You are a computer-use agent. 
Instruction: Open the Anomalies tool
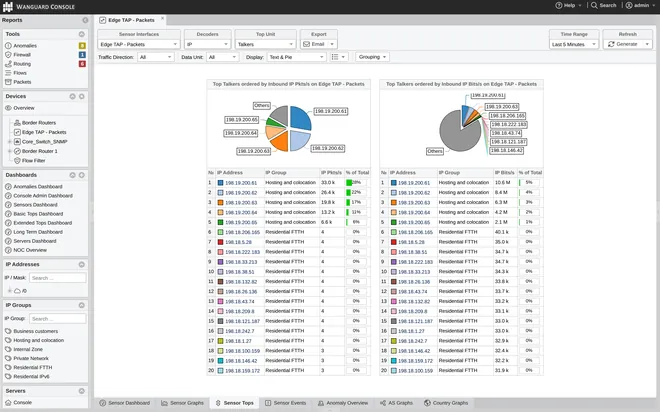[x=25, y=45]
